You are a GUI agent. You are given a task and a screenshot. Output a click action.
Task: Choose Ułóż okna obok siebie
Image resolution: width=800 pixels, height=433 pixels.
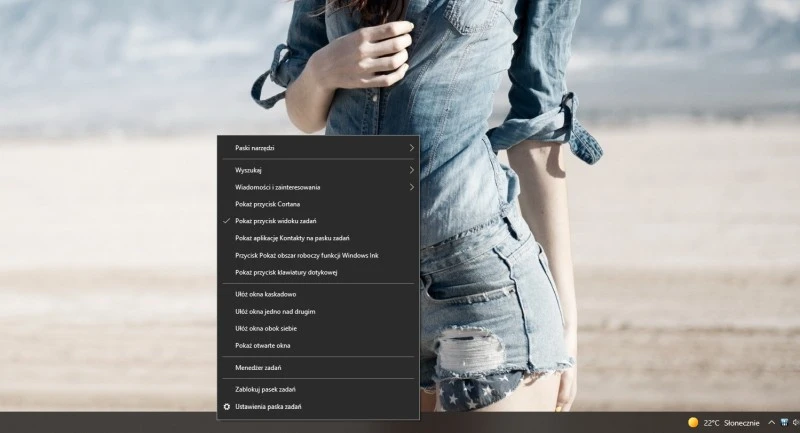pyautogui.click(x=318, y=328)
